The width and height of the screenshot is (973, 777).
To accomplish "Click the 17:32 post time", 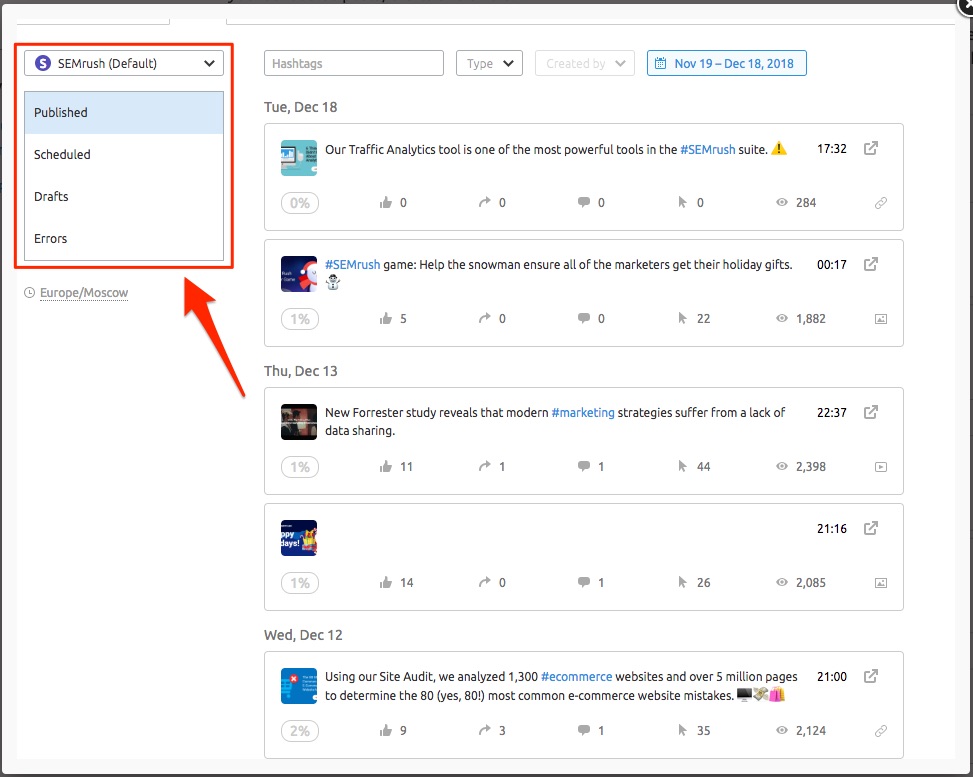I will [x=832, y=149].
